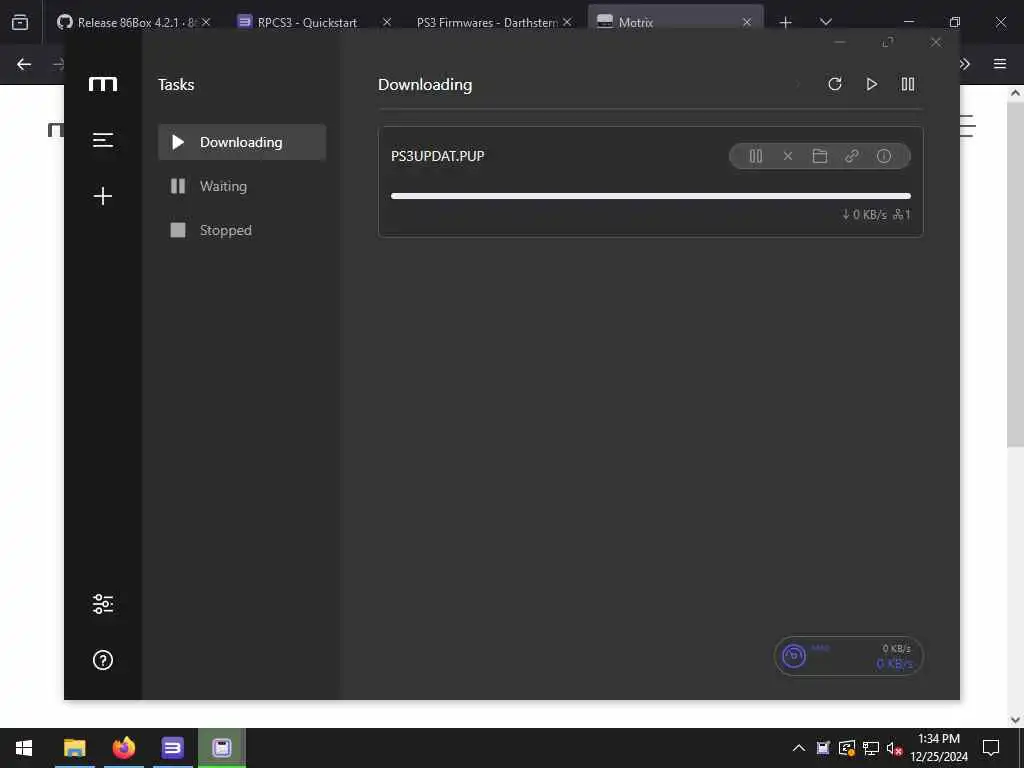Minimize the Motrix window
Viewport: 1024px width, 768px height.
point(840,42)
